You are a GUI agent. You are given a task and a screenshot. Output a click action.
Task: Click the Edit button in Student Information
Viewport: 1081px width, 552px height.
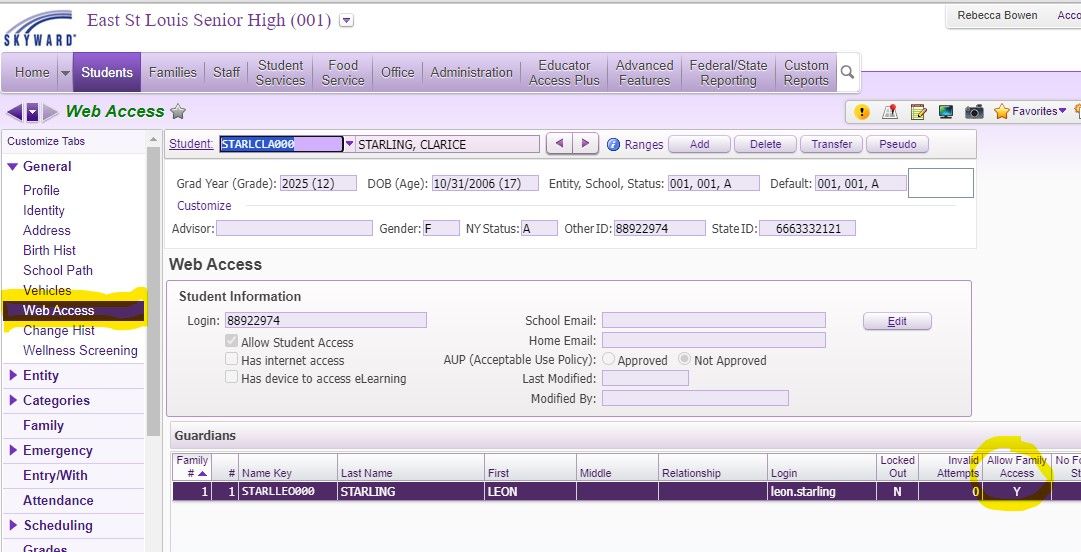897,321
